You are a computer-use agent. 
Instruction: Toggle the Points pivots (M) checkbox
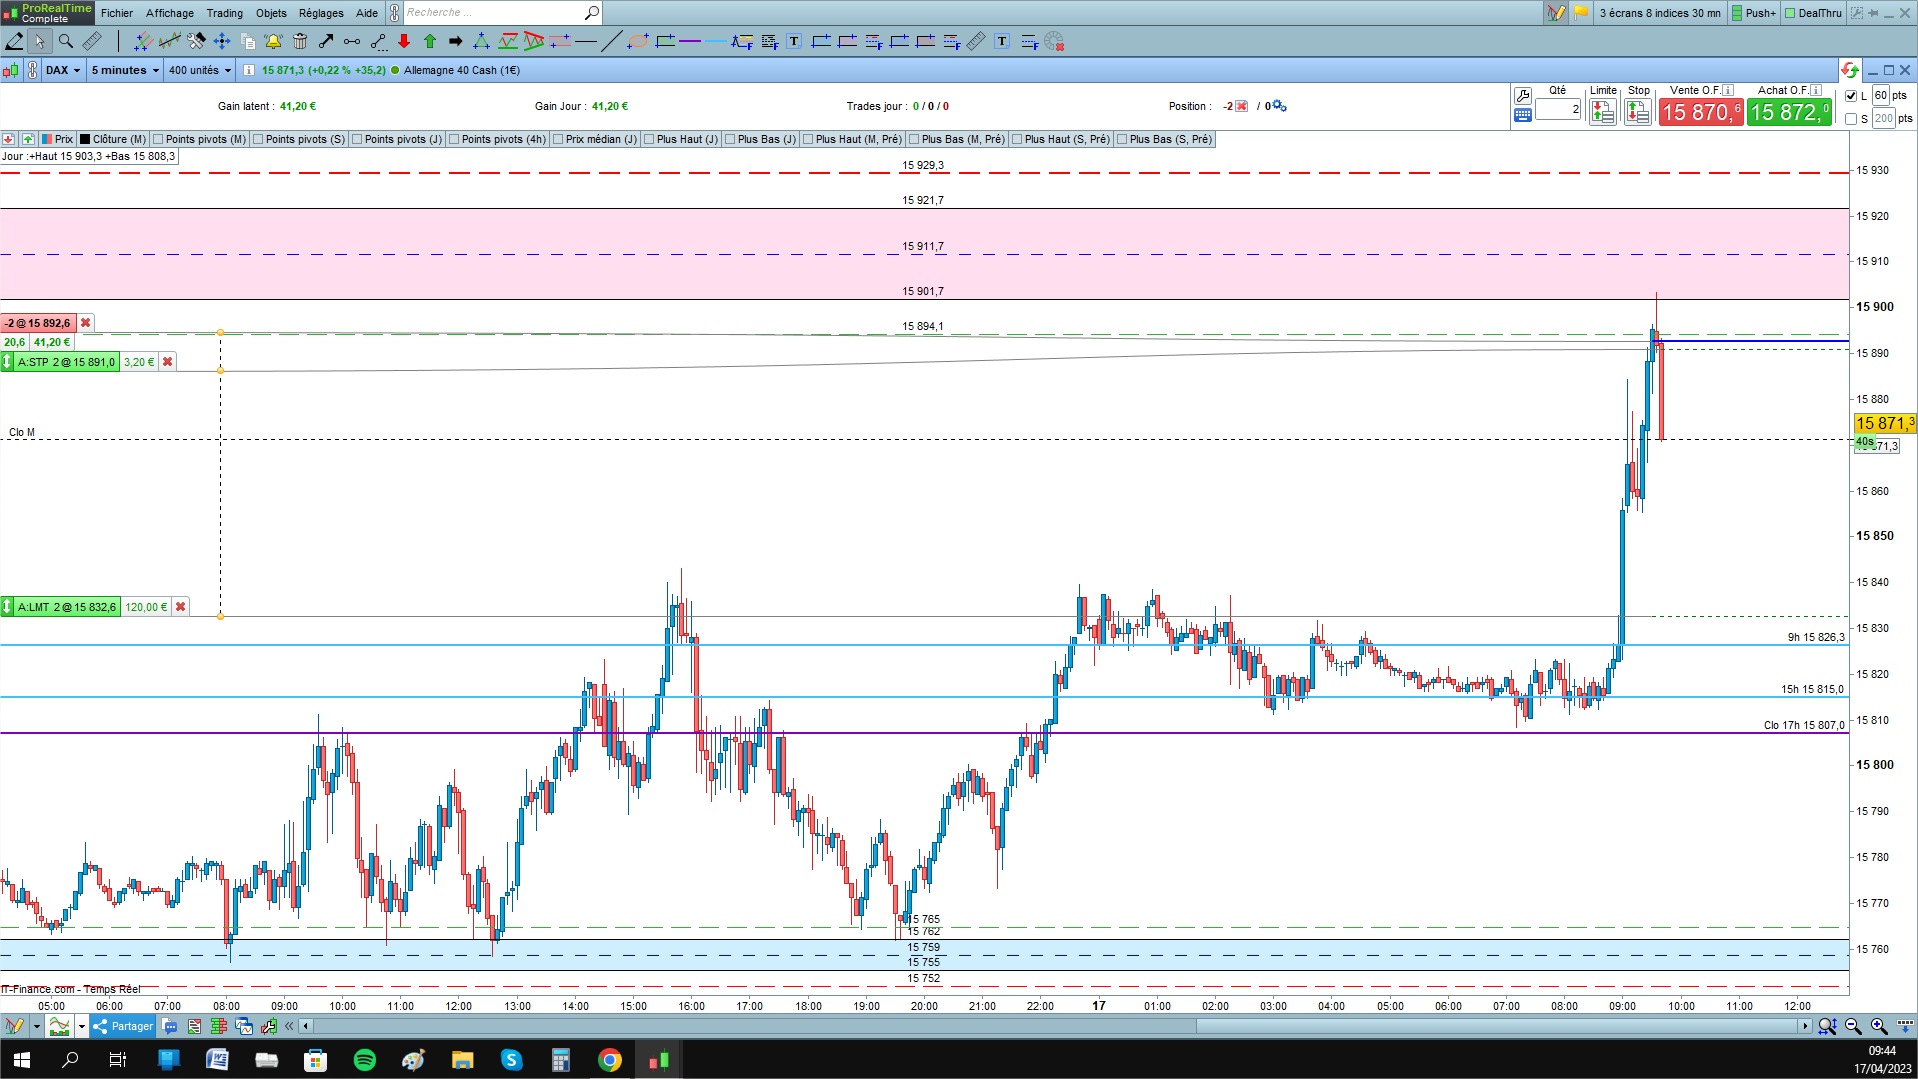[157, 139]
